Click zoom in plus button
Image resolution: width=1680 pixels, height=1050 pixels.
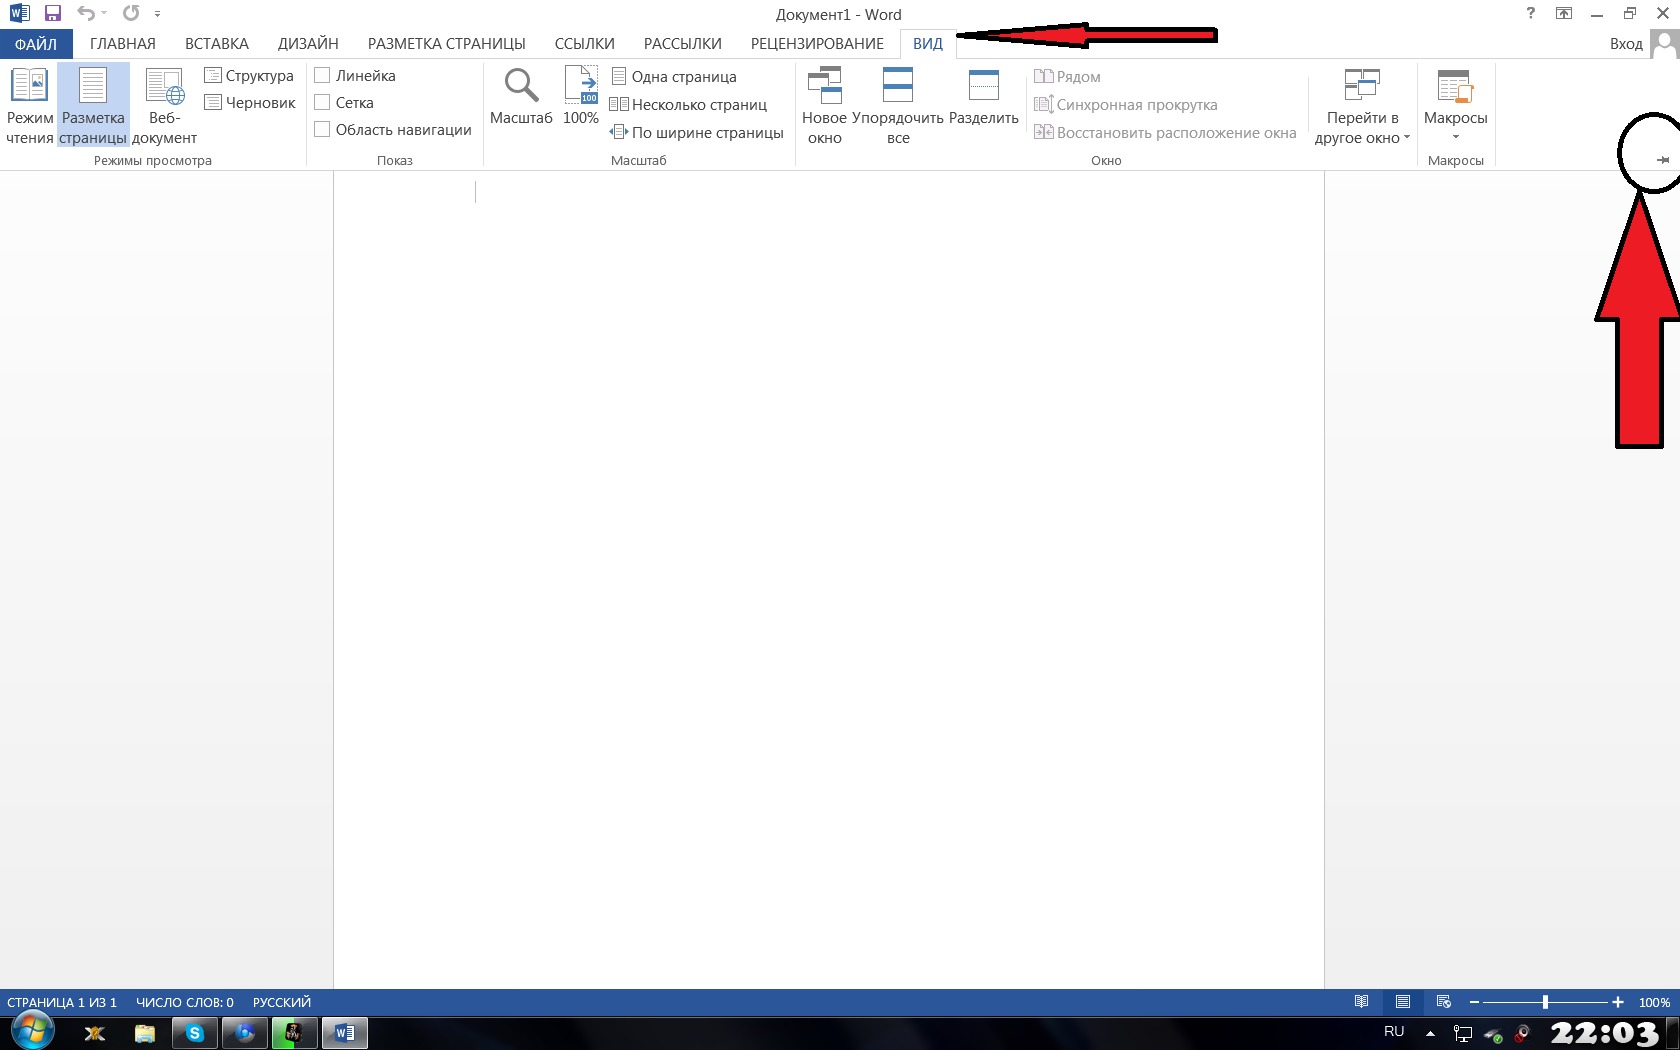pos(1618,1002)
